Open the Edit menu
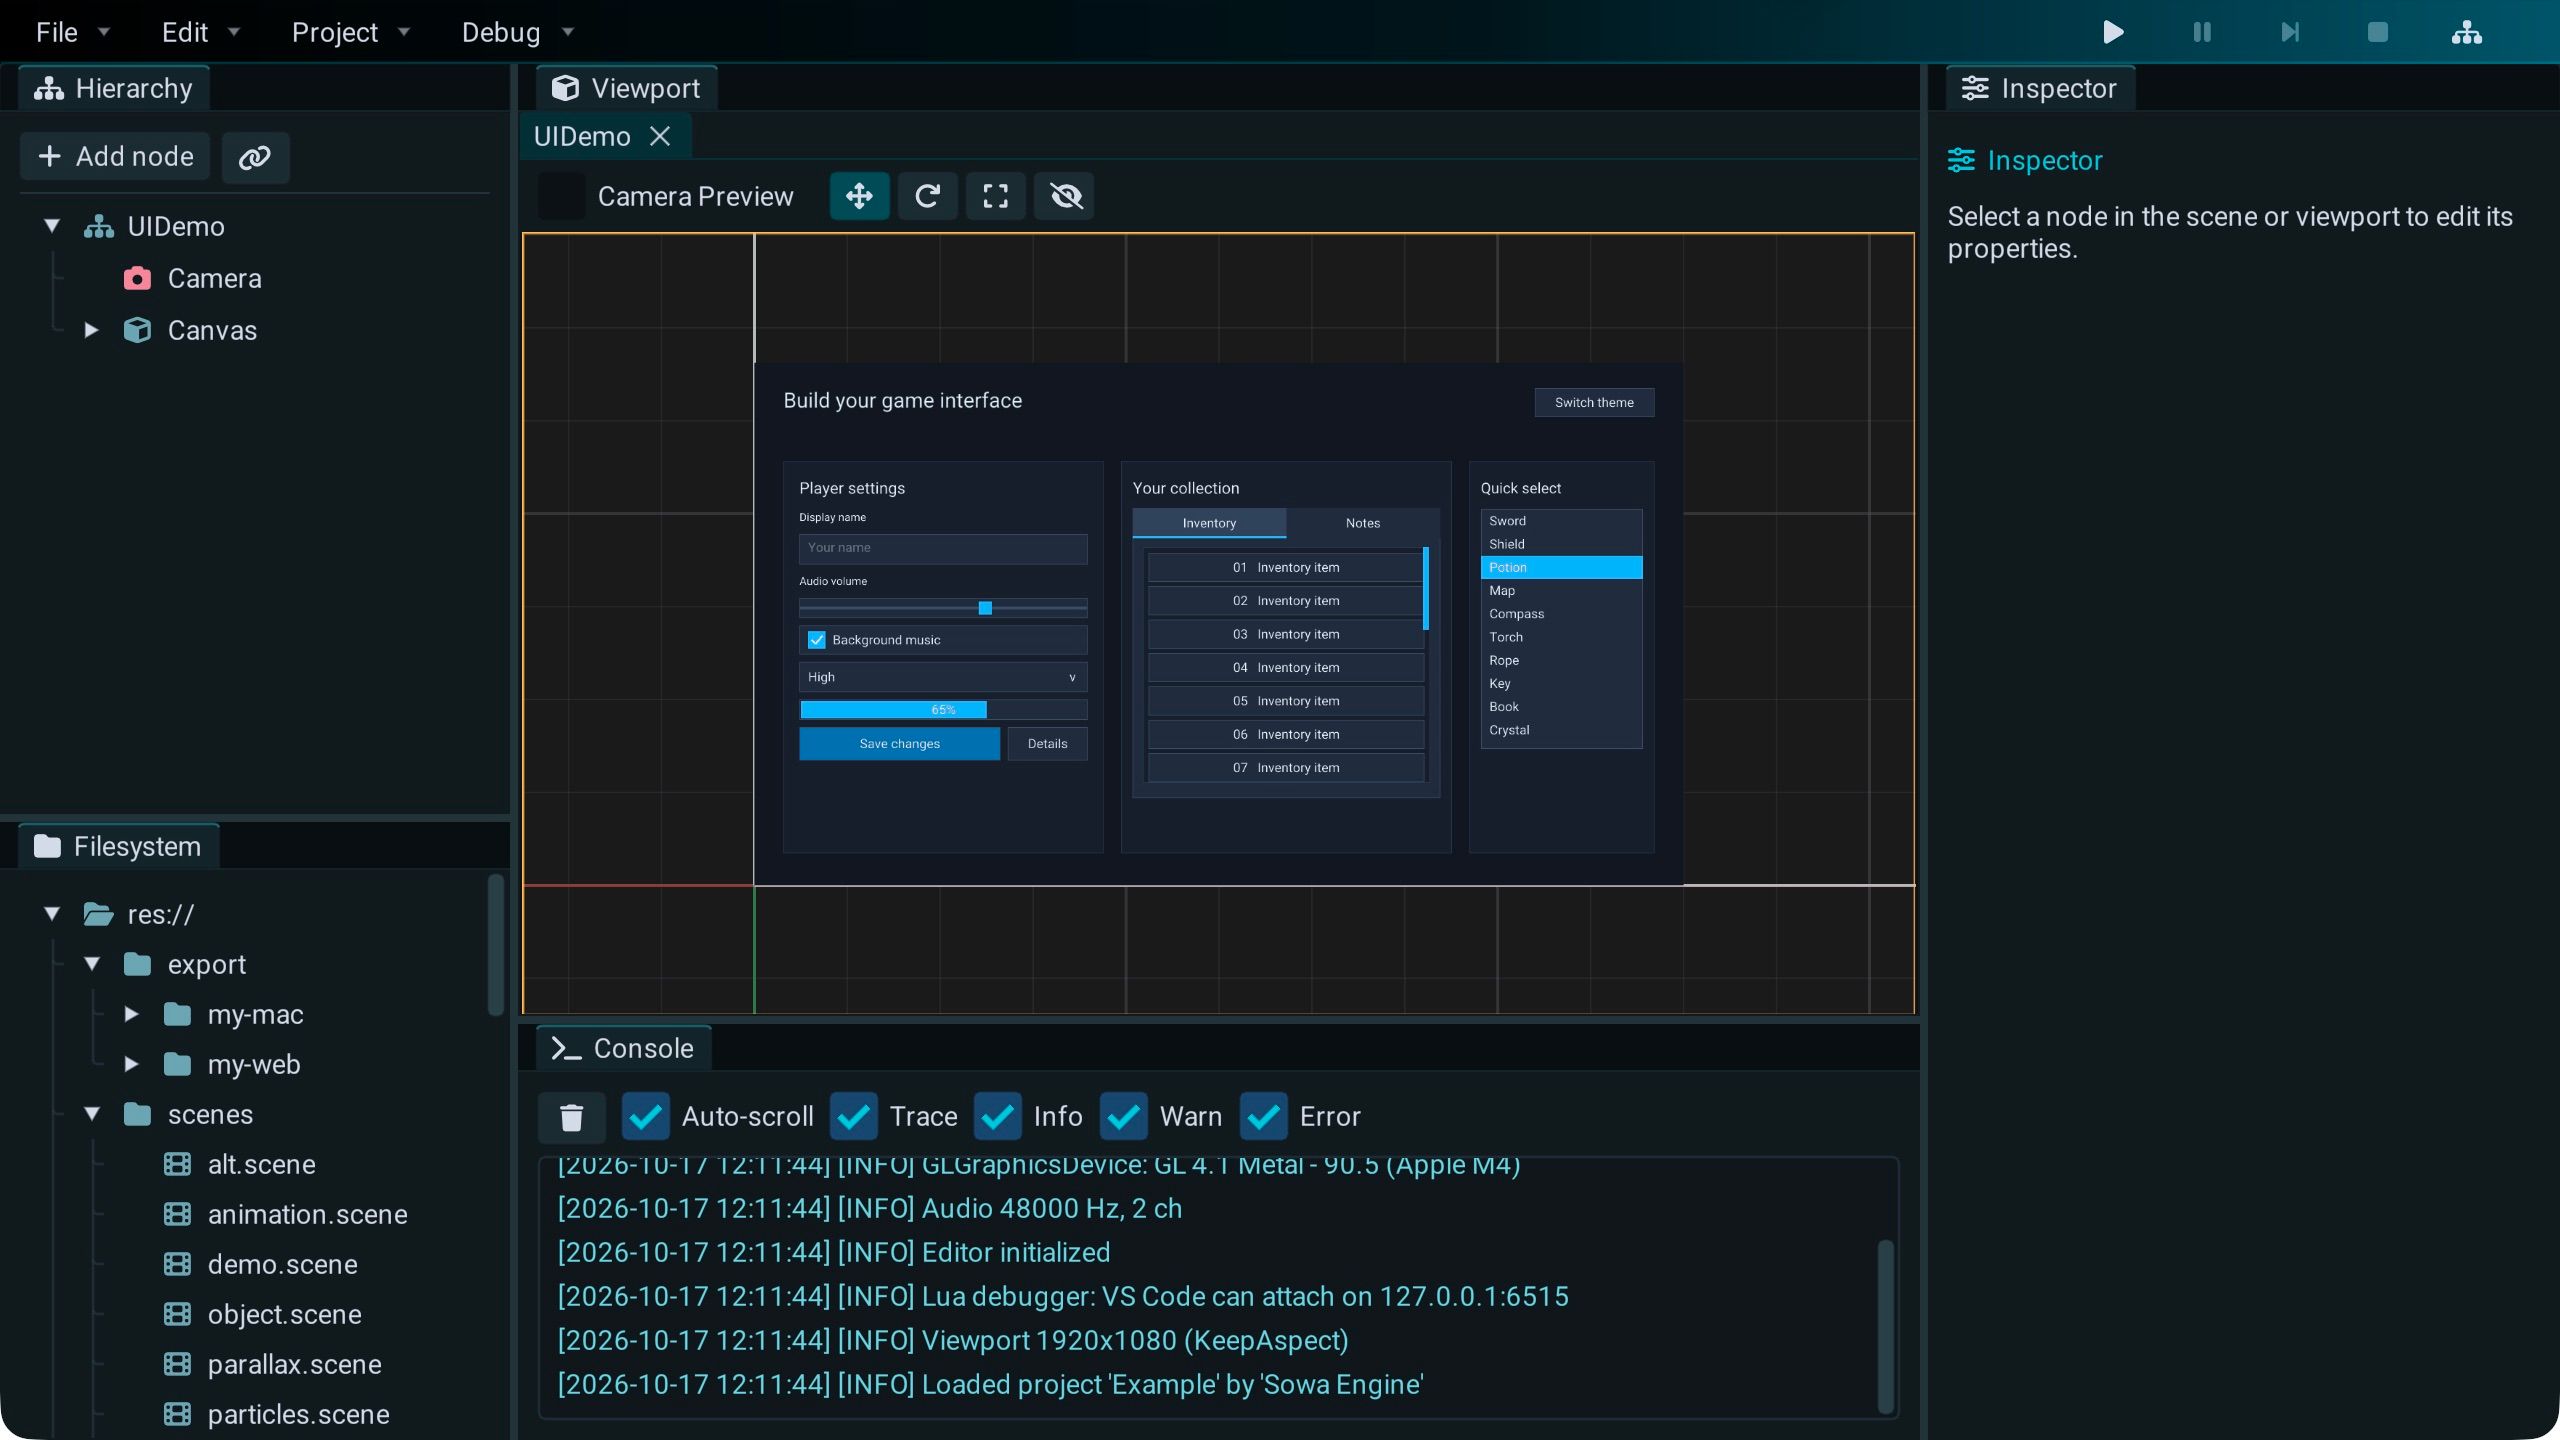 (200, 32)
